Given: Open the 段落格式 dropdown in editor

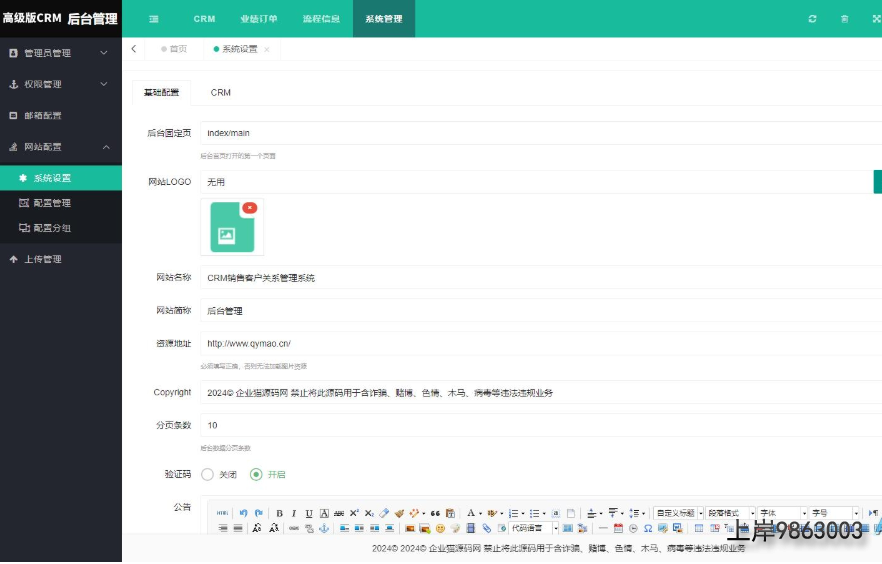Looking at the screenshot, I should [730, 513].
